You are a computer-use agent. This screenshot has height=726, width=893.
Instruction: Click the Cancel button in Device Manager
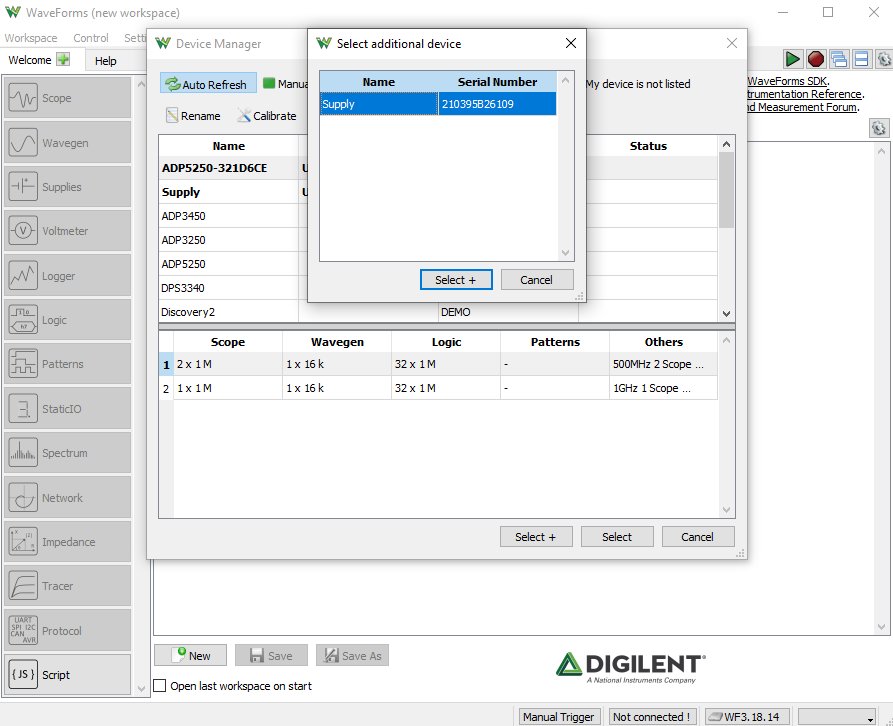pos(698,537)
